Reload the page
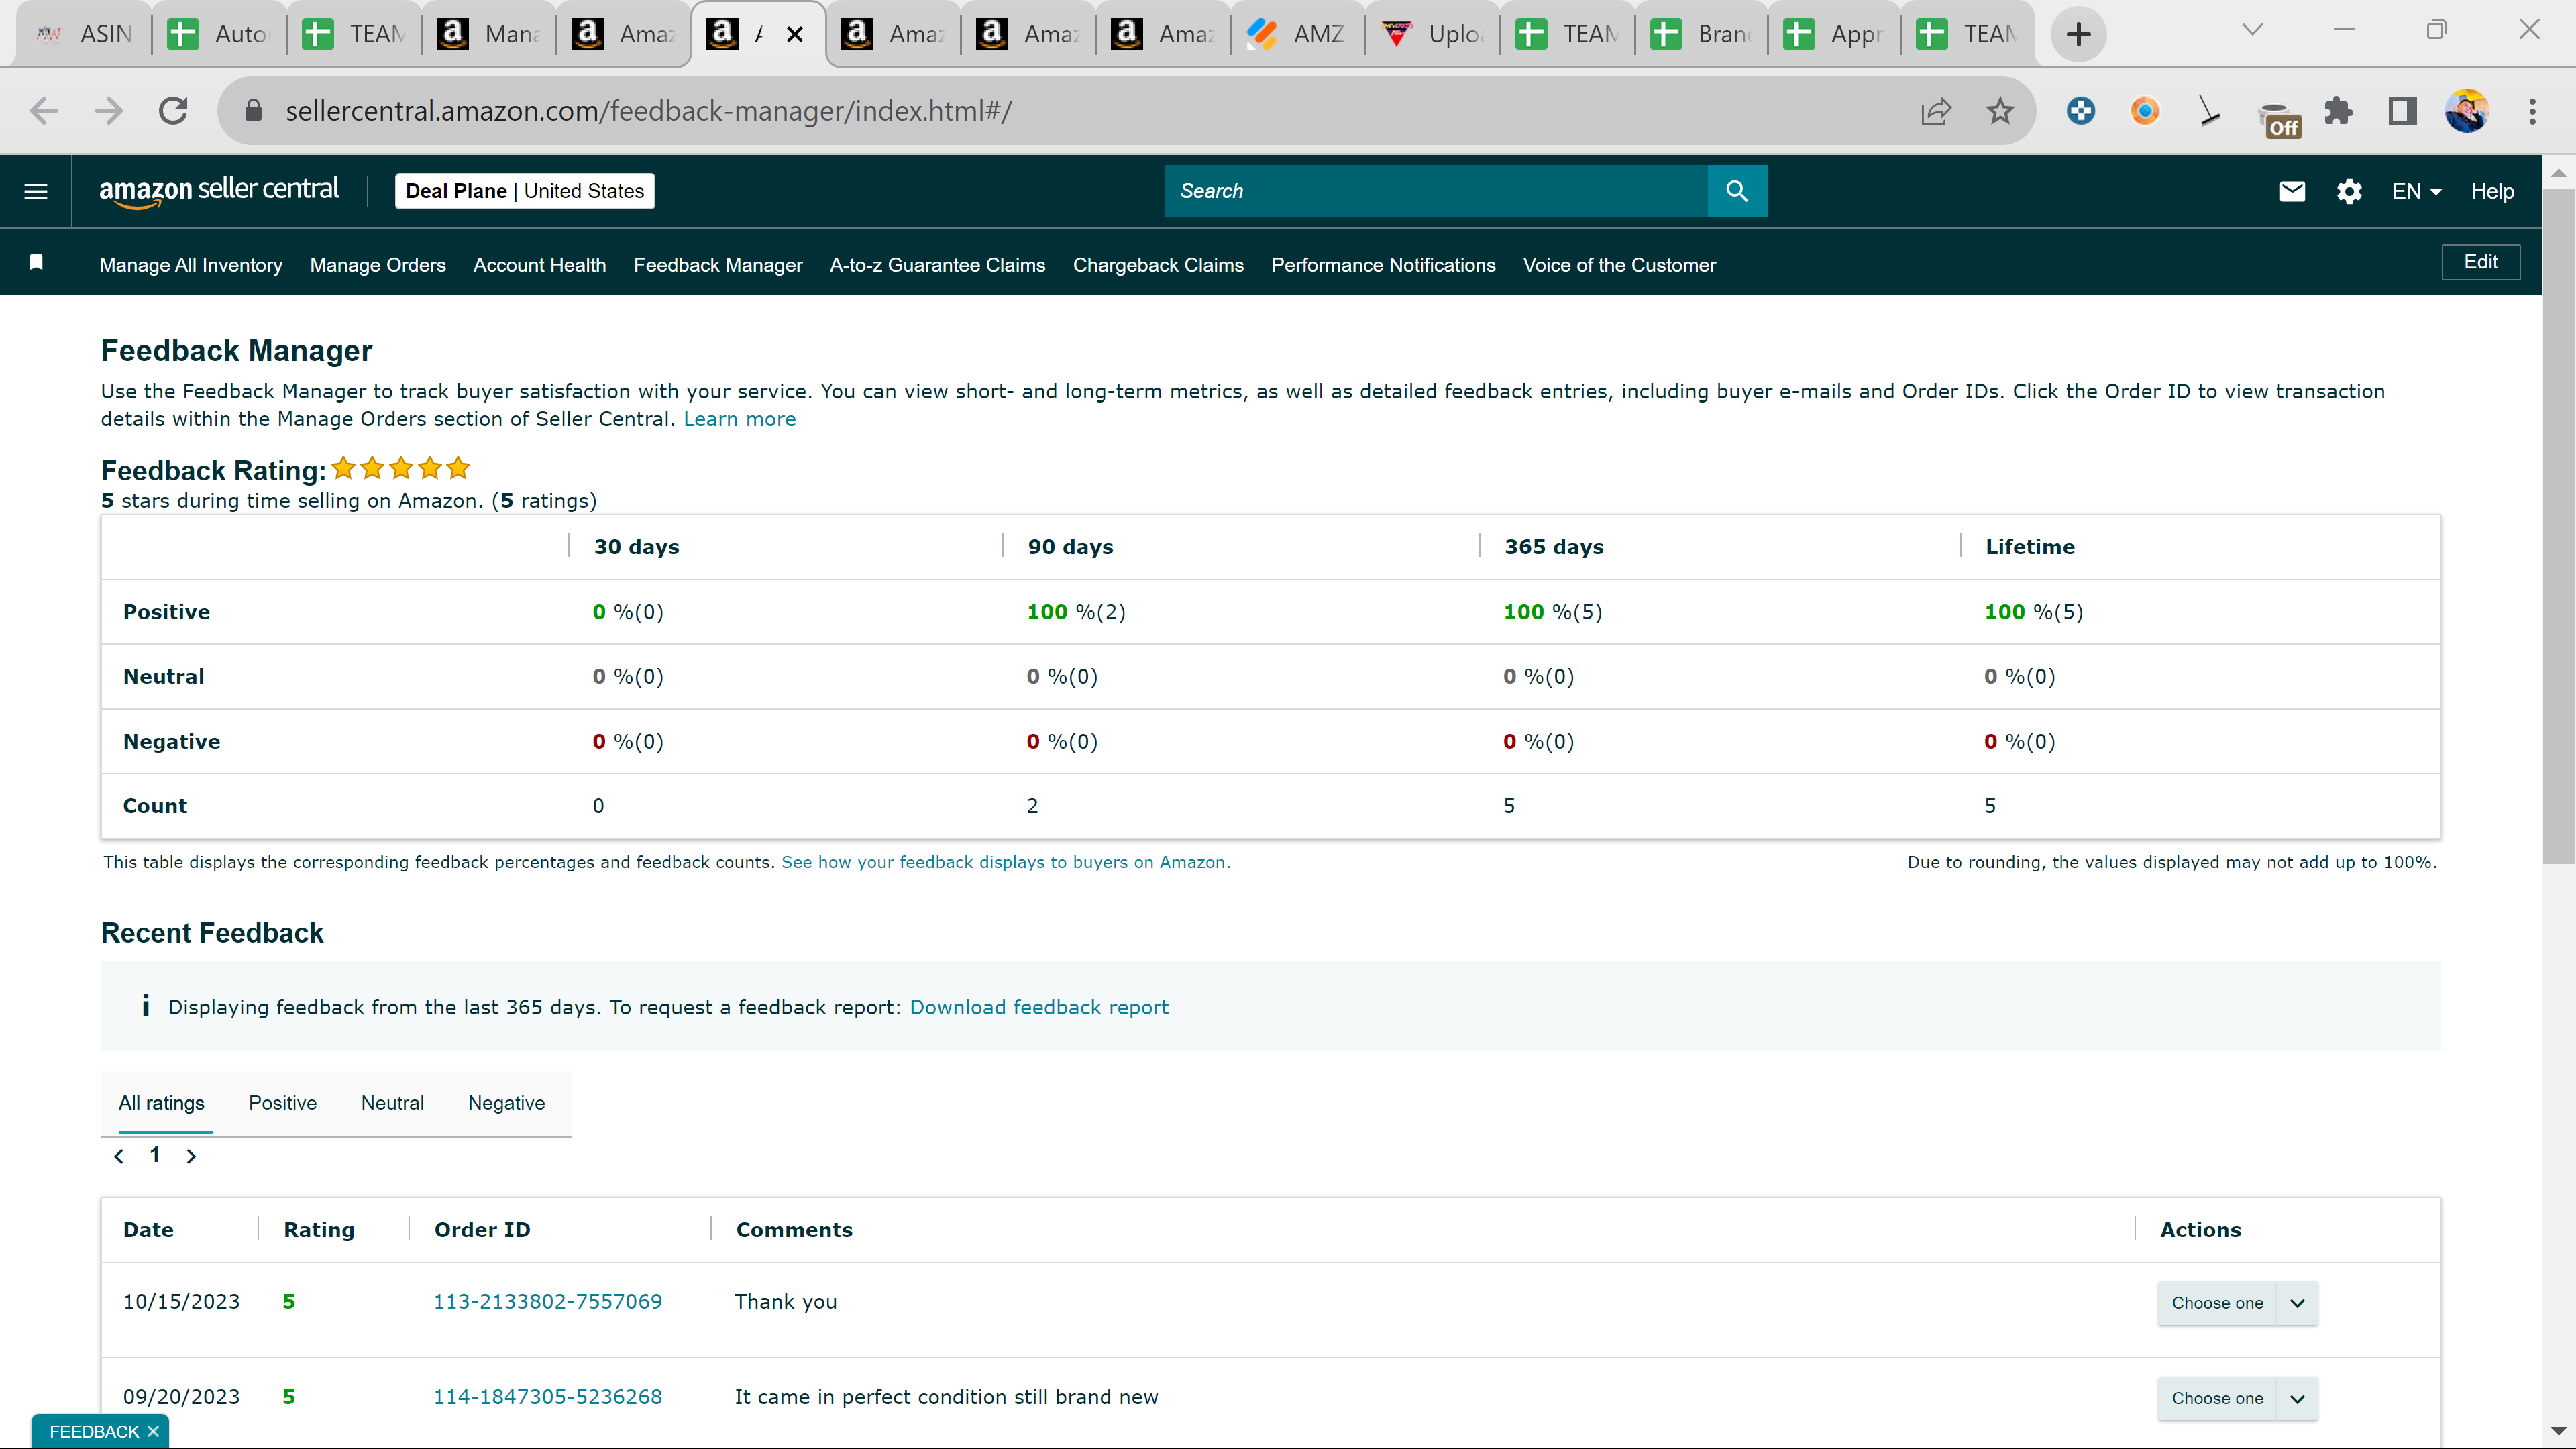The width and height of the screenshot is (2576, 1449). [x=174, y=111]
